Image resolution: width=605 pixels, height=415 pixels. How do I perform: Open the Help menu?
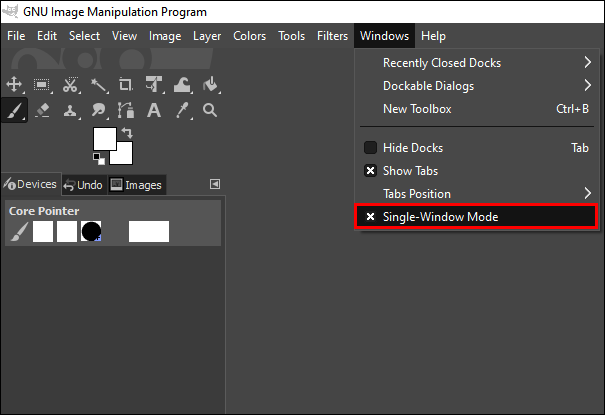pyautogui.click(x=433, y=36)
